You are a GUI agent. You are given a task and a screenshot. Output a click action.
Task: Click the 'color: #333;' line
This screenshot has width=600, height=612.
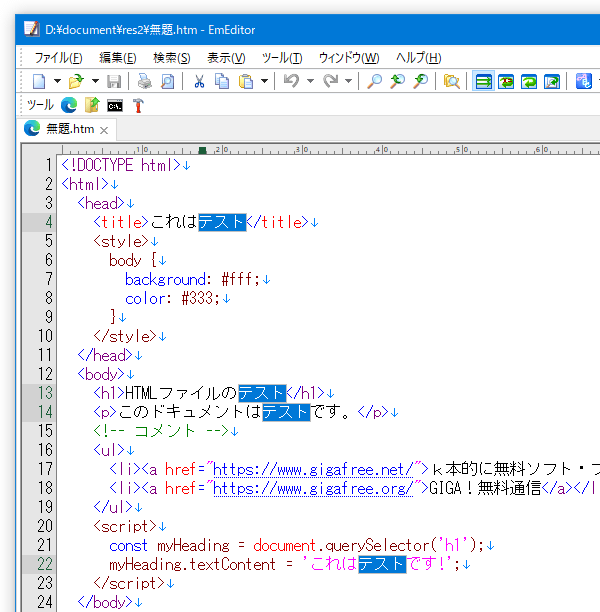click(172, 298)
